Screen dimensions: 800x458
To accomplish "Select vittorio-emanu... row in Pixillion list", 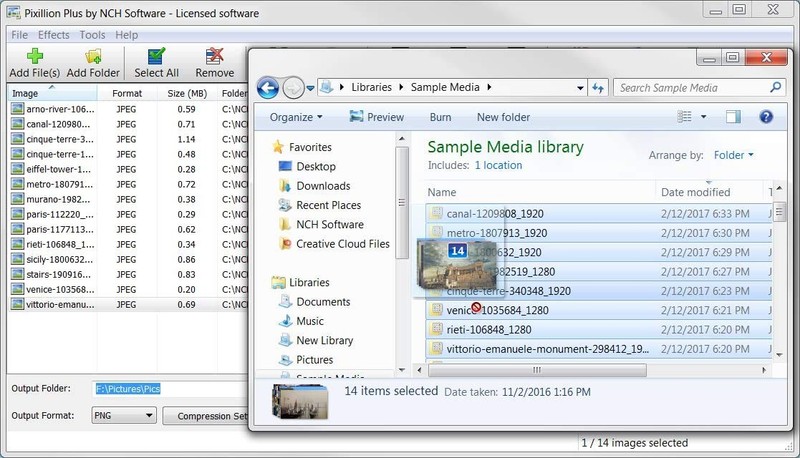I will 128,304.
